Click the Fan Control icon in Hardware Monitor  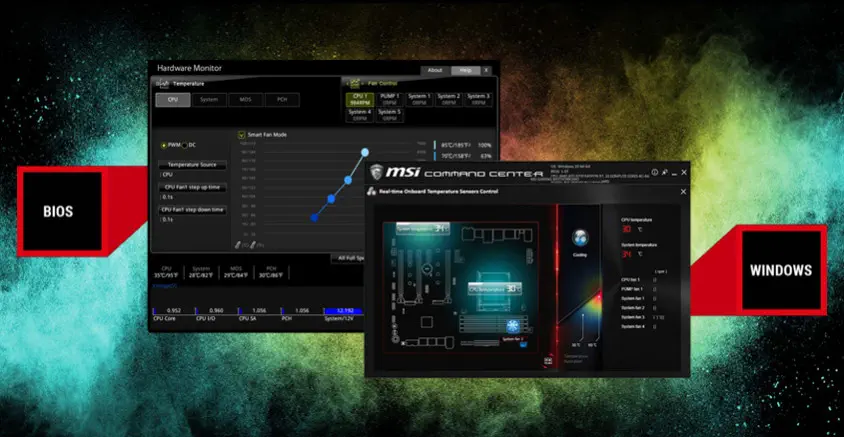coord(355,83)
